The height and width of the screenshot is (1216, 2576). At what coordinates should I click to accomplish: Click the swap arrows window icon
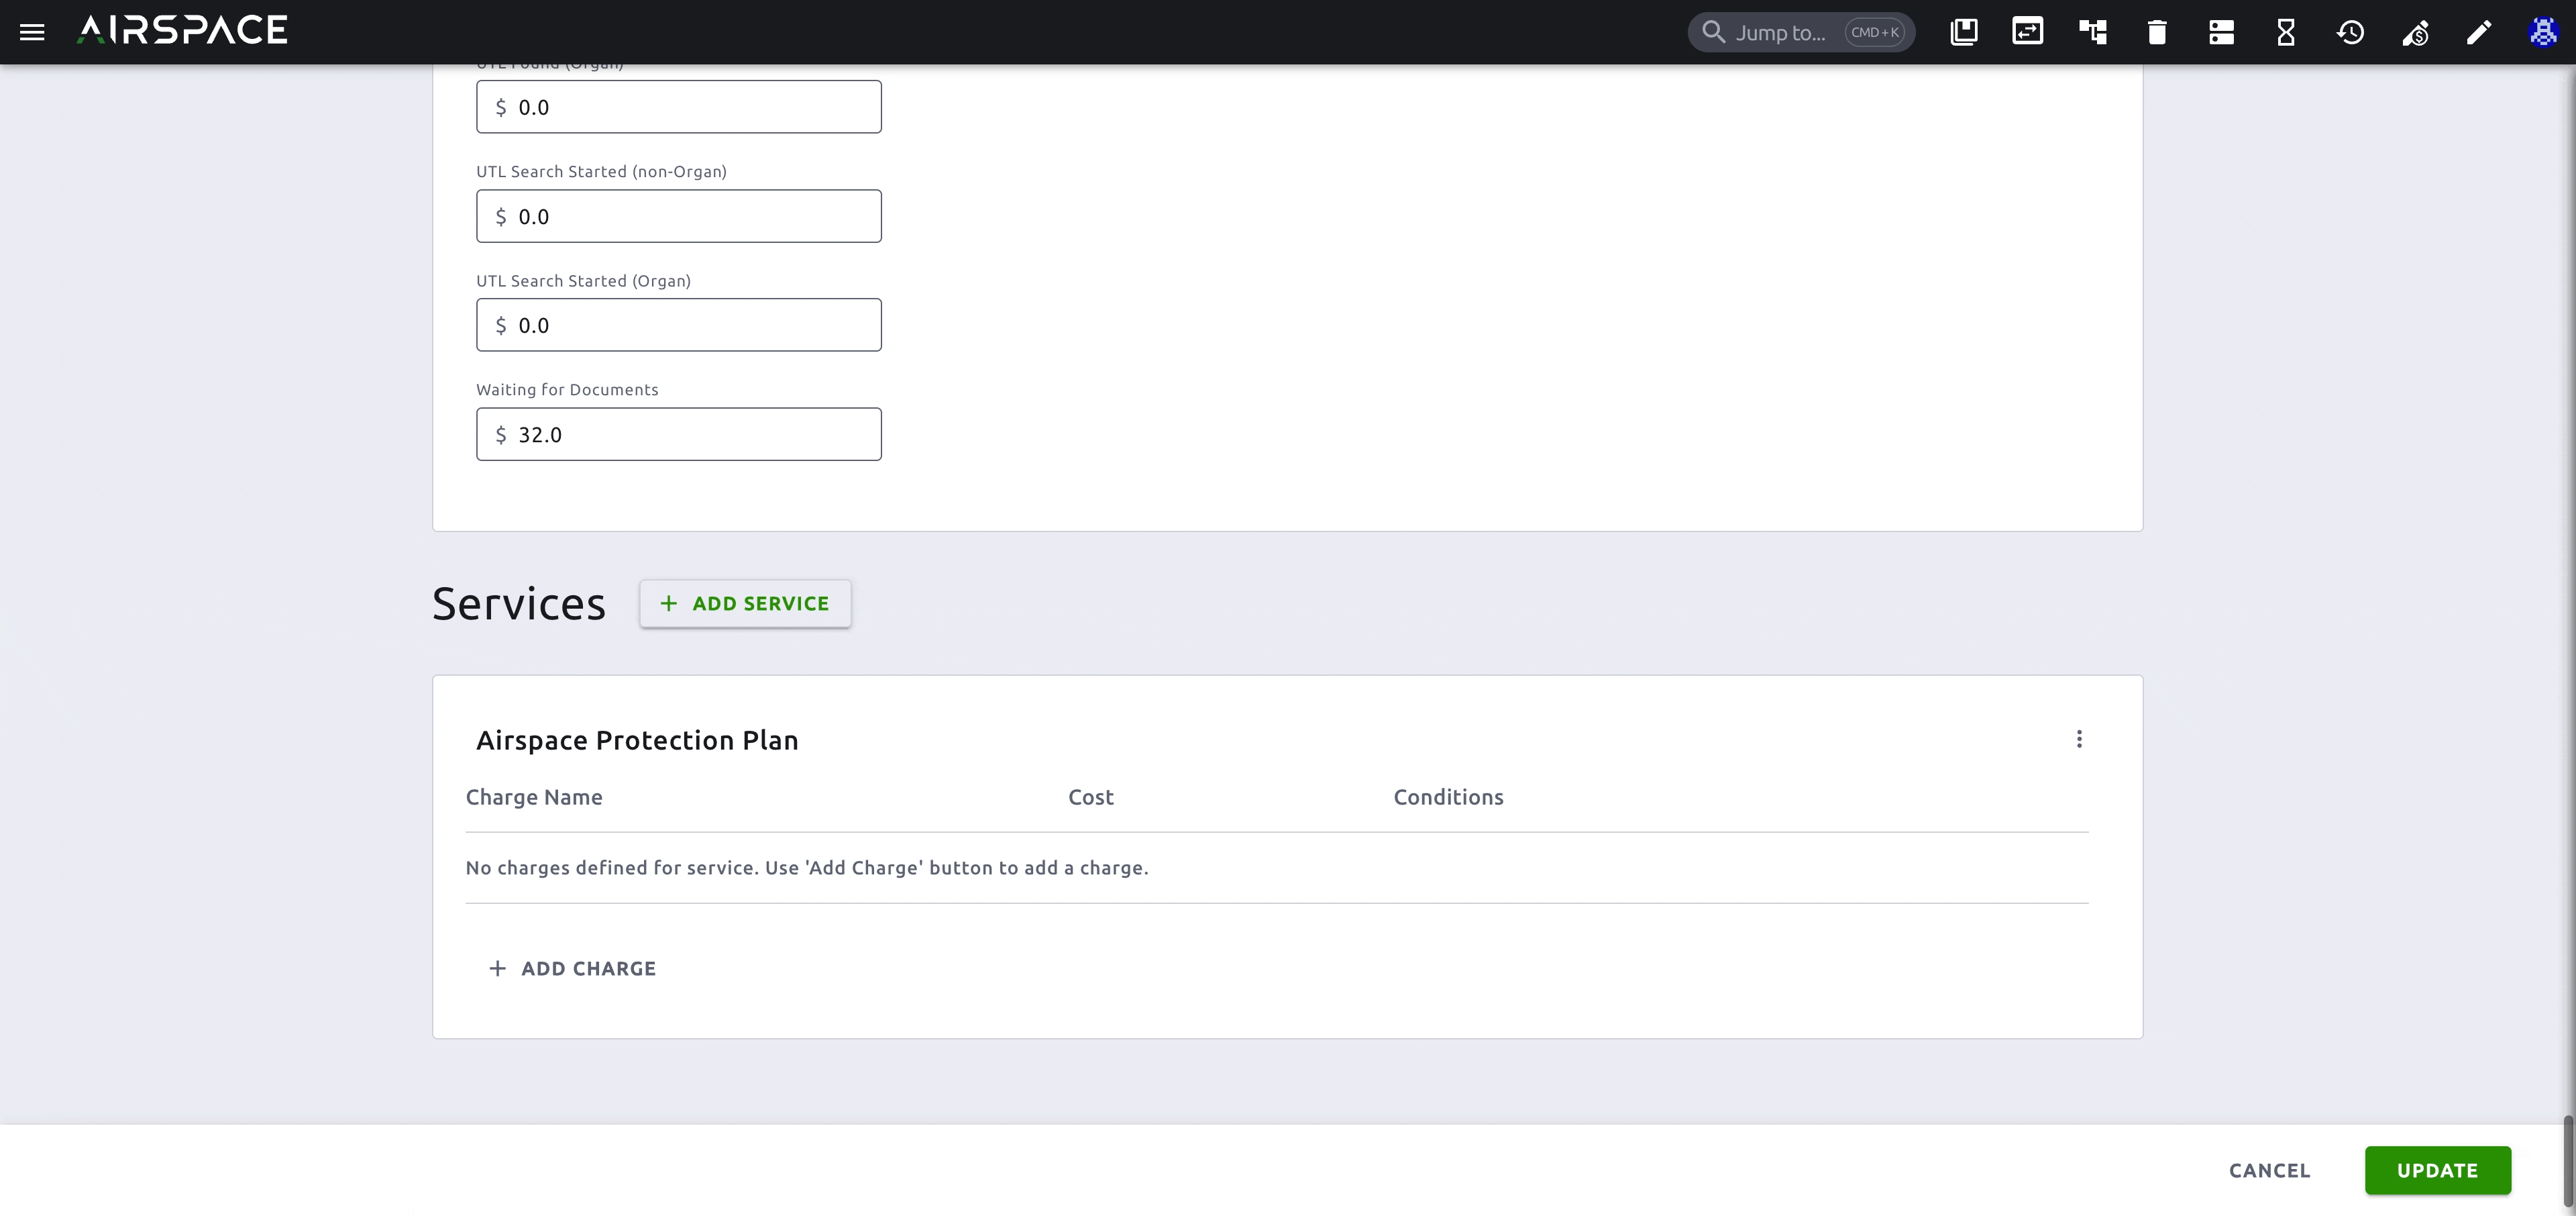(2028, 32)
